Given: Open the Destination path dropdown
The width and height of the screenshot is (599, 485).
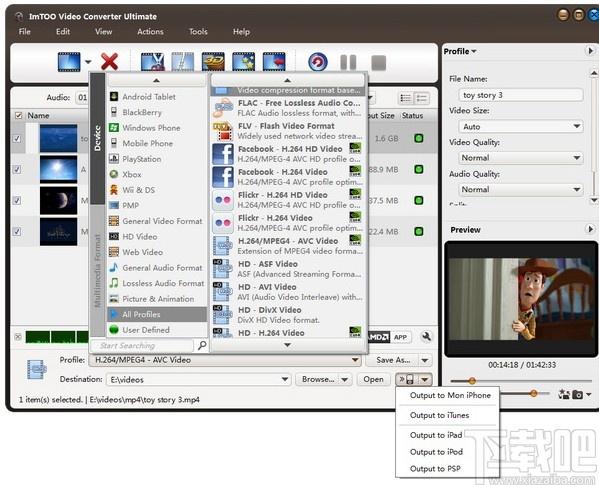Looking at the screenshot, I should 285,379.
